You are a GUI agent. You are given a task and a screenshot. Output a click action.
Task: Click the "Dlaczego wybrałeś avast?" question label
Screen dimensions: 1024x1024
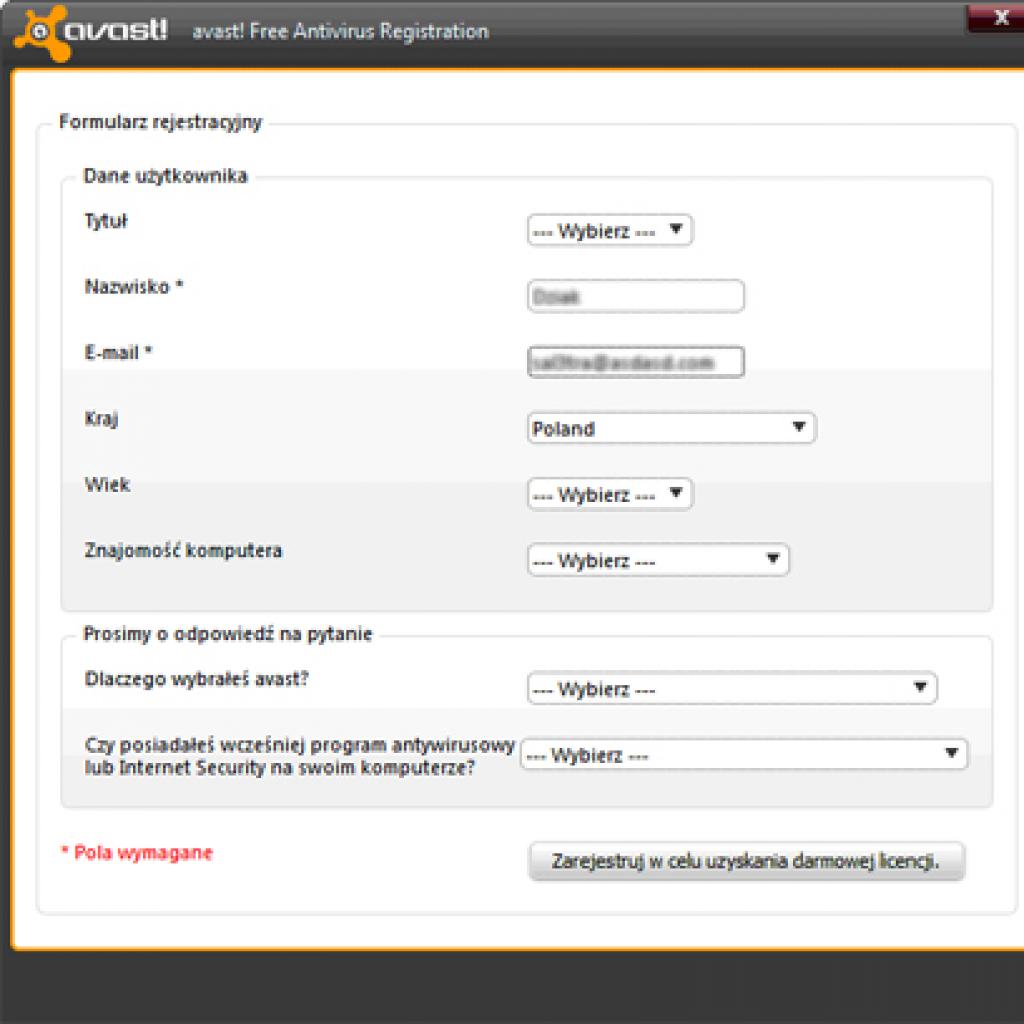tap(197, 679)
